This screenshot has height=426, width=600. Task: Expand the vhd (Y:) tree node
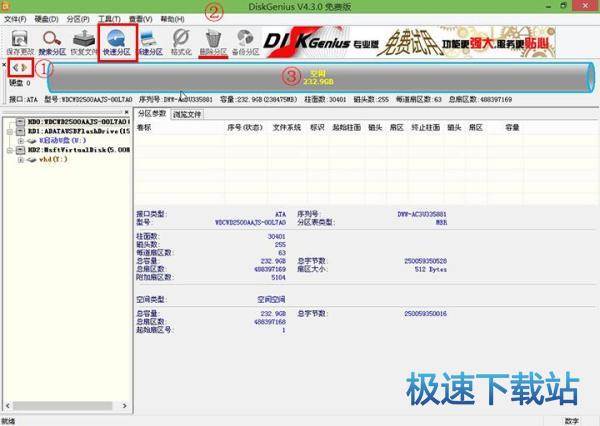coord(21,159)
